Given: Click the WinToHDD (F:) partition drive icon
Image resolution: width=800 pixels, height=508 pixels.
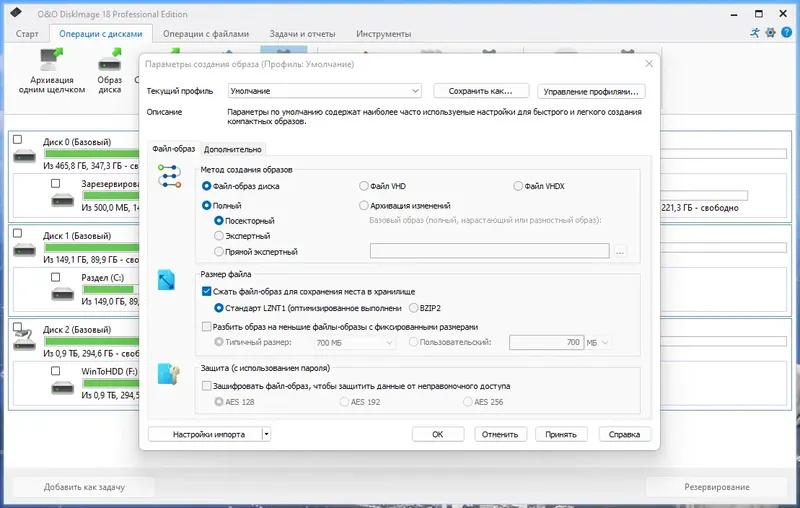Looking at the screenshot, I should 63,388.
